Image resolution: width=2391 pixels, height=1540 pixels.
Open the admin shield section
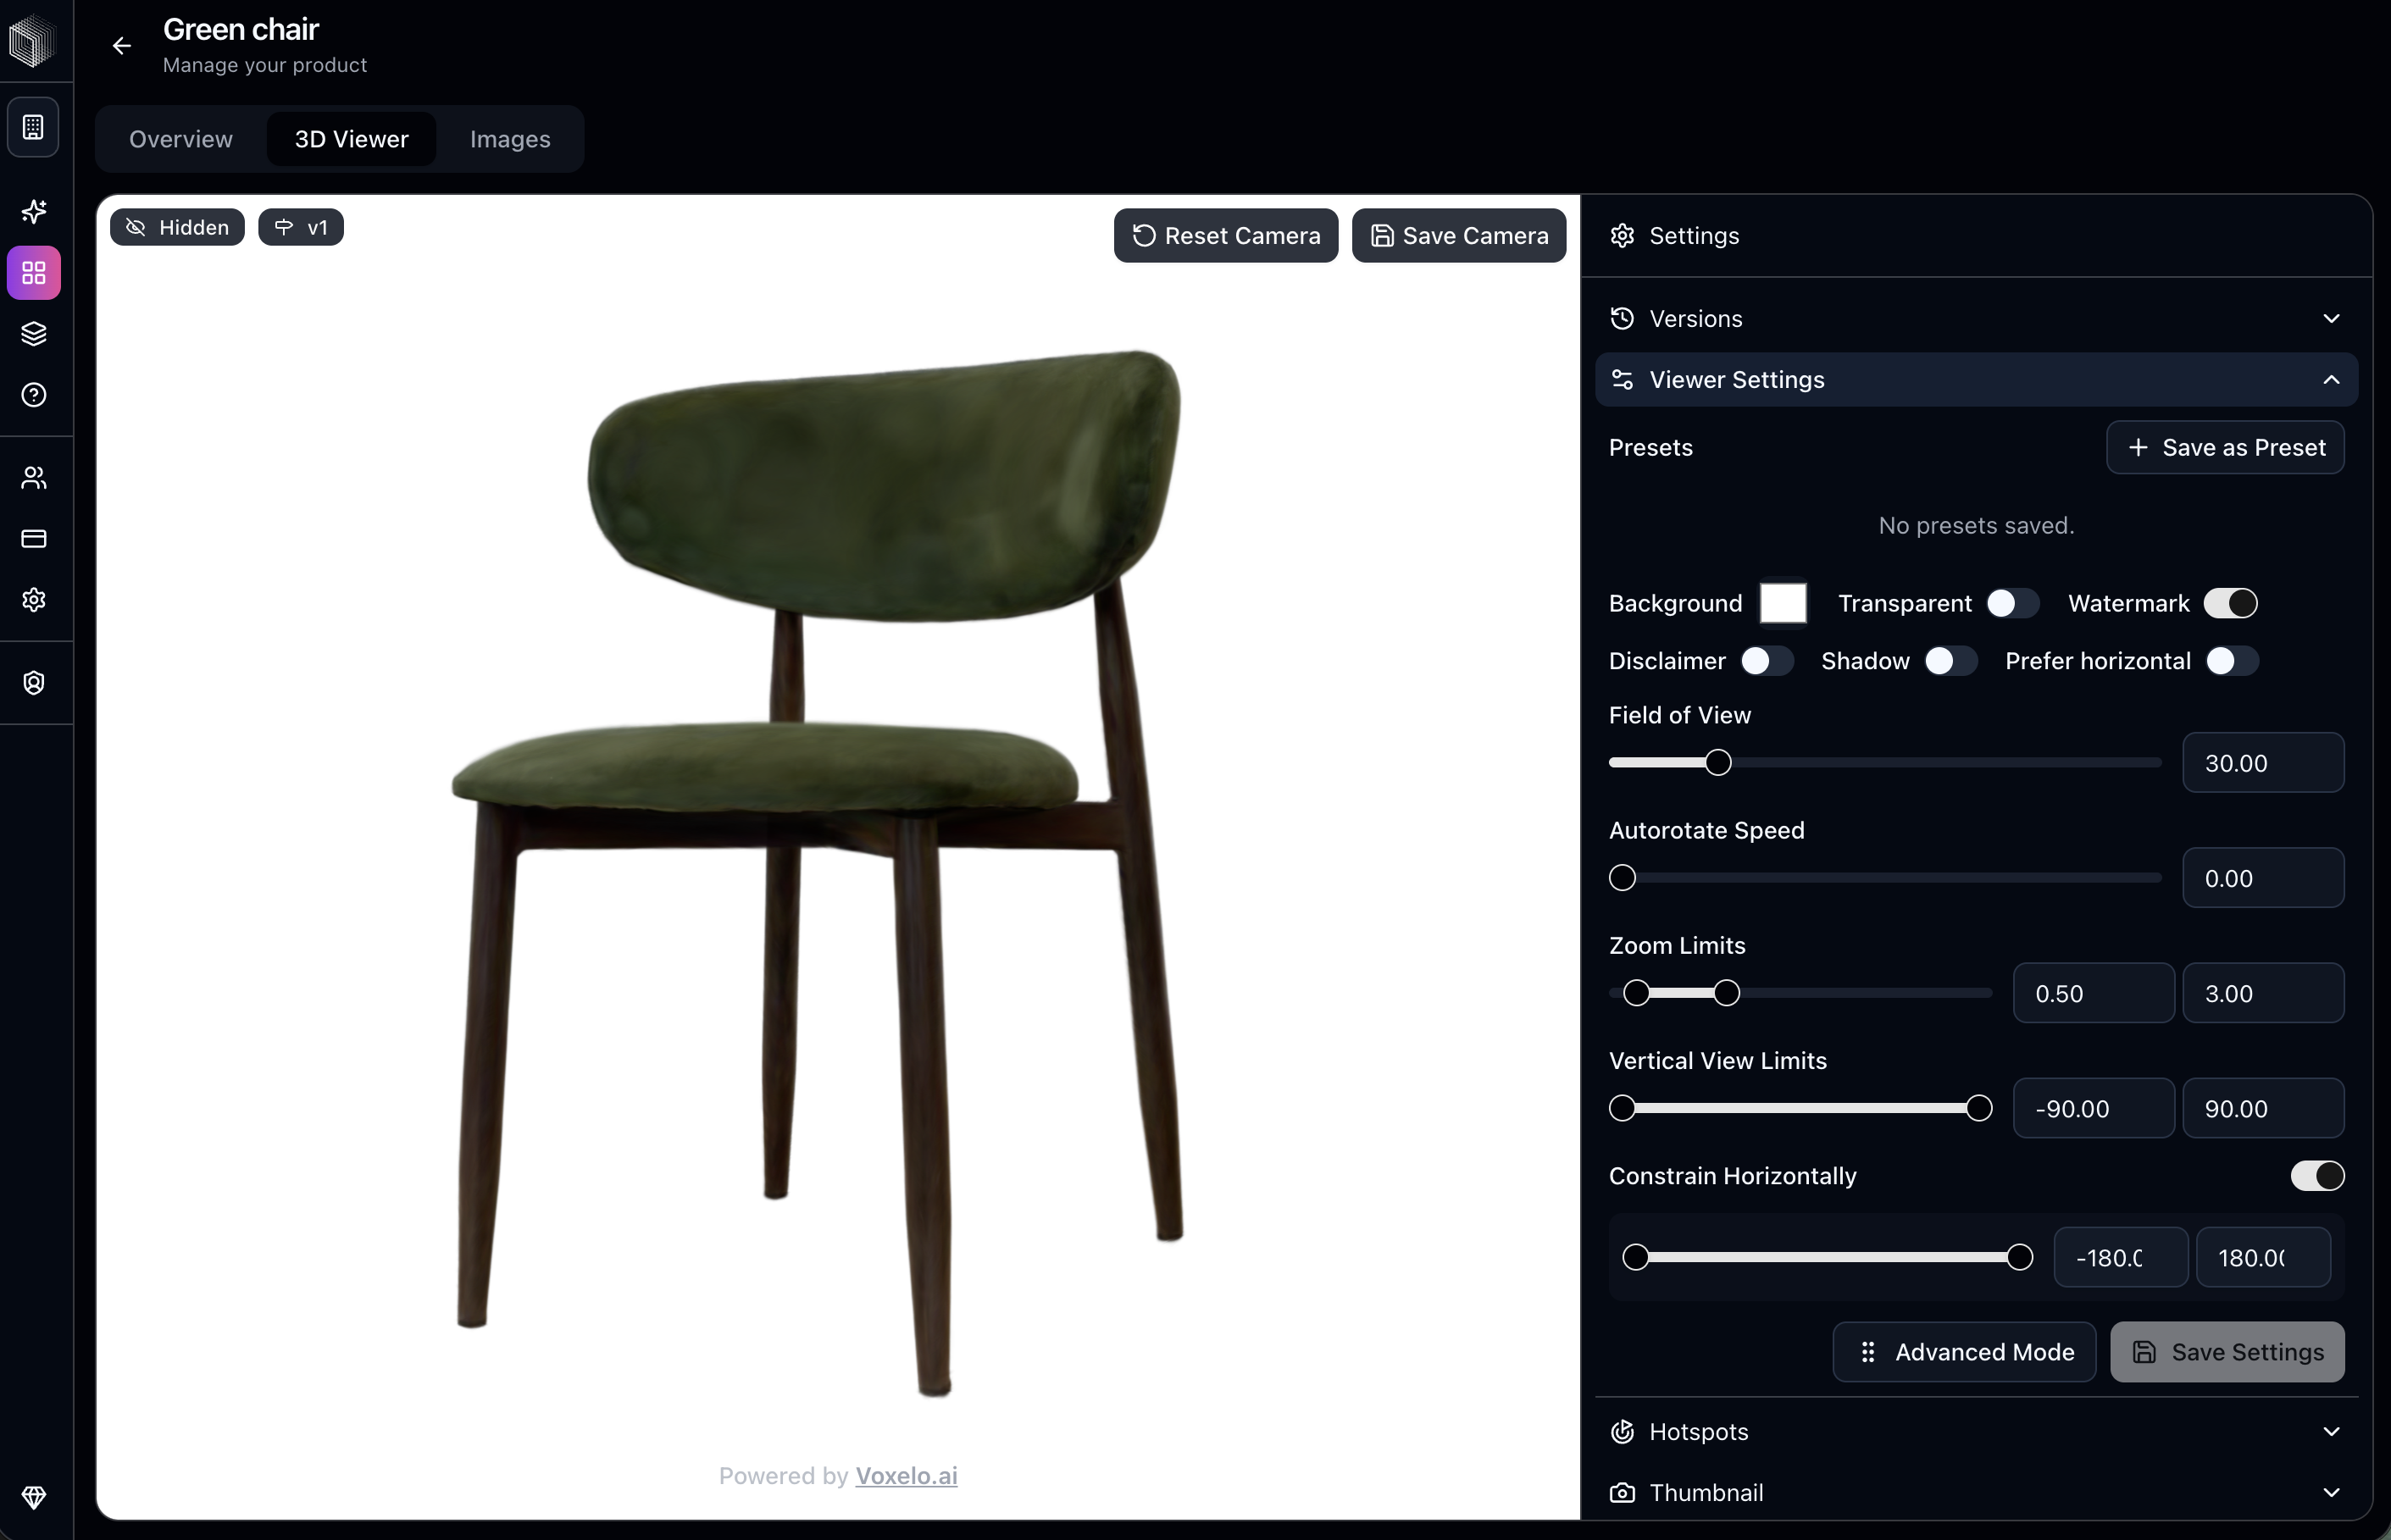click(34, 682)
